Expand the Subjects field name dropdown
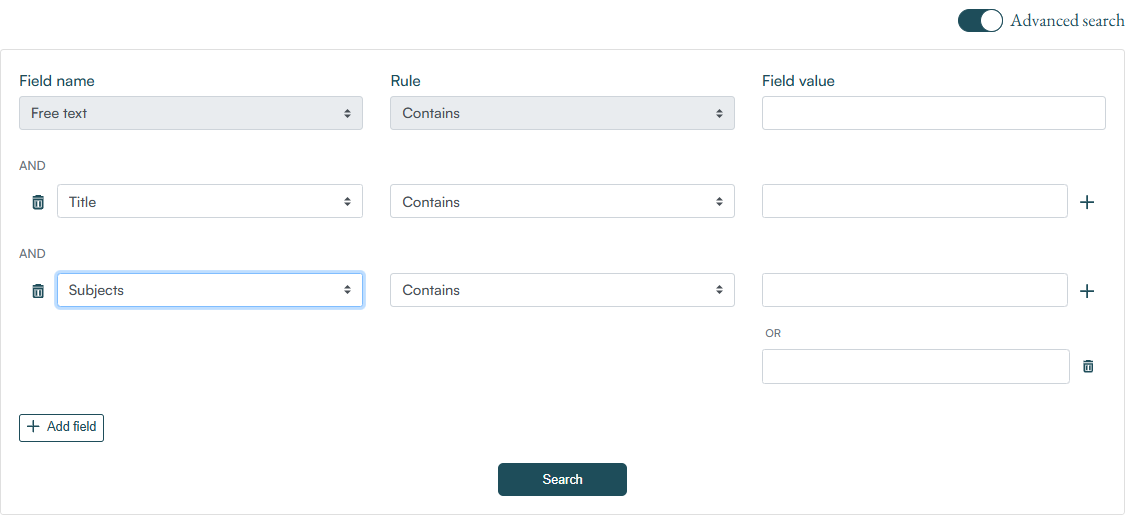This screenshot has height=525, width=1141. (209, 290)
